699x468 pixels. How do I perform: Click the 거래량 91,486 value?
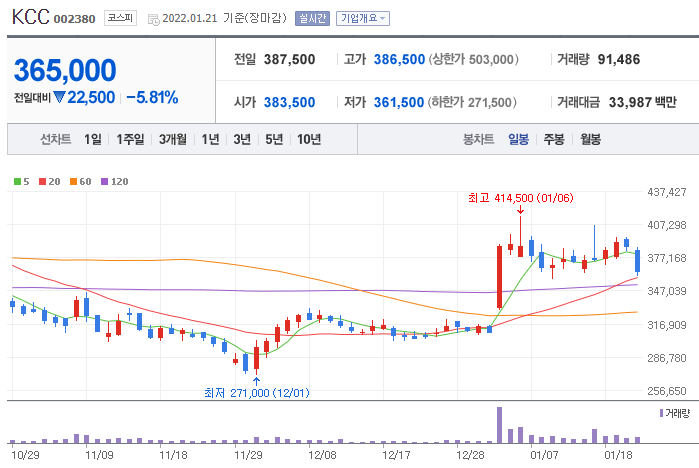coord(619,59)
